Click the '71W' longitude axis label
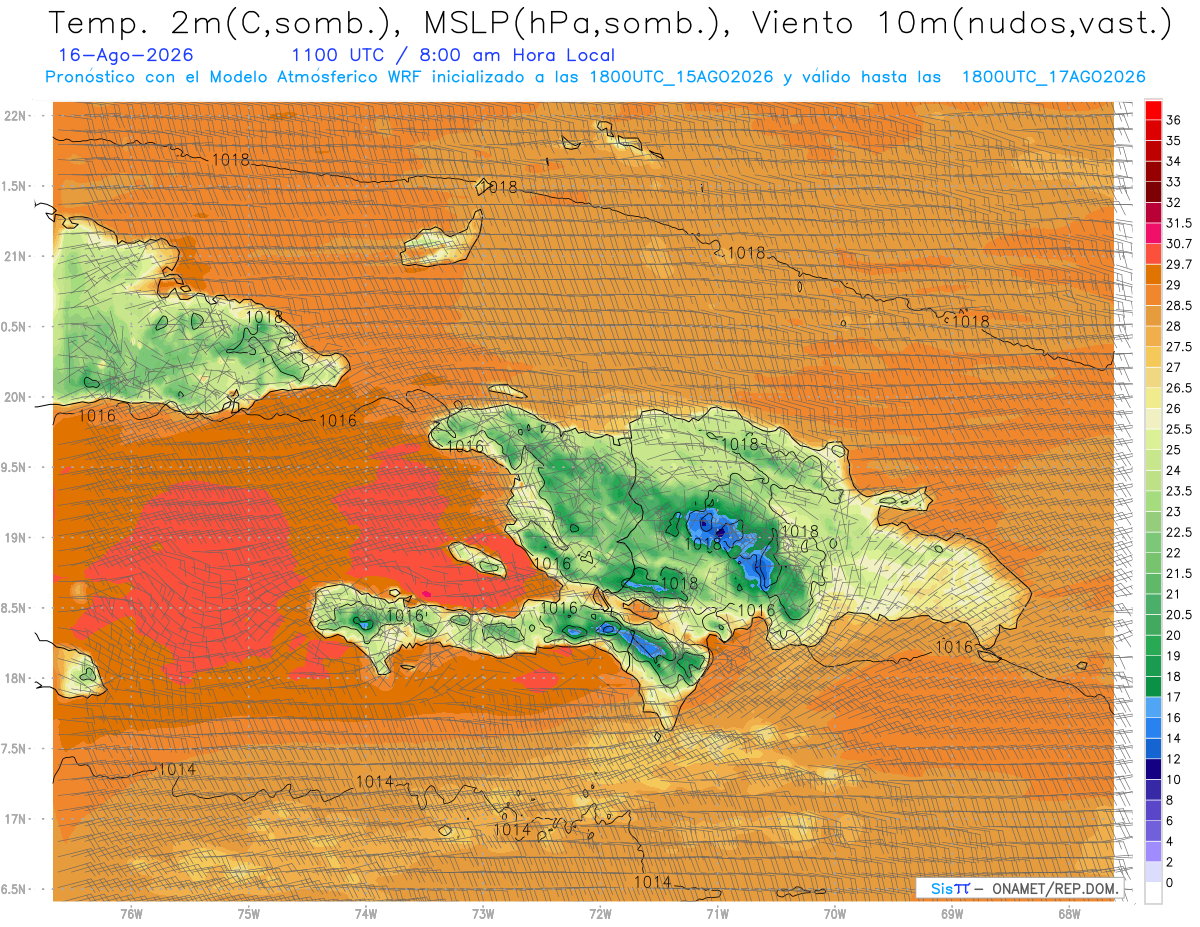This screenshot has width=1200, height=927. [717, 913]
